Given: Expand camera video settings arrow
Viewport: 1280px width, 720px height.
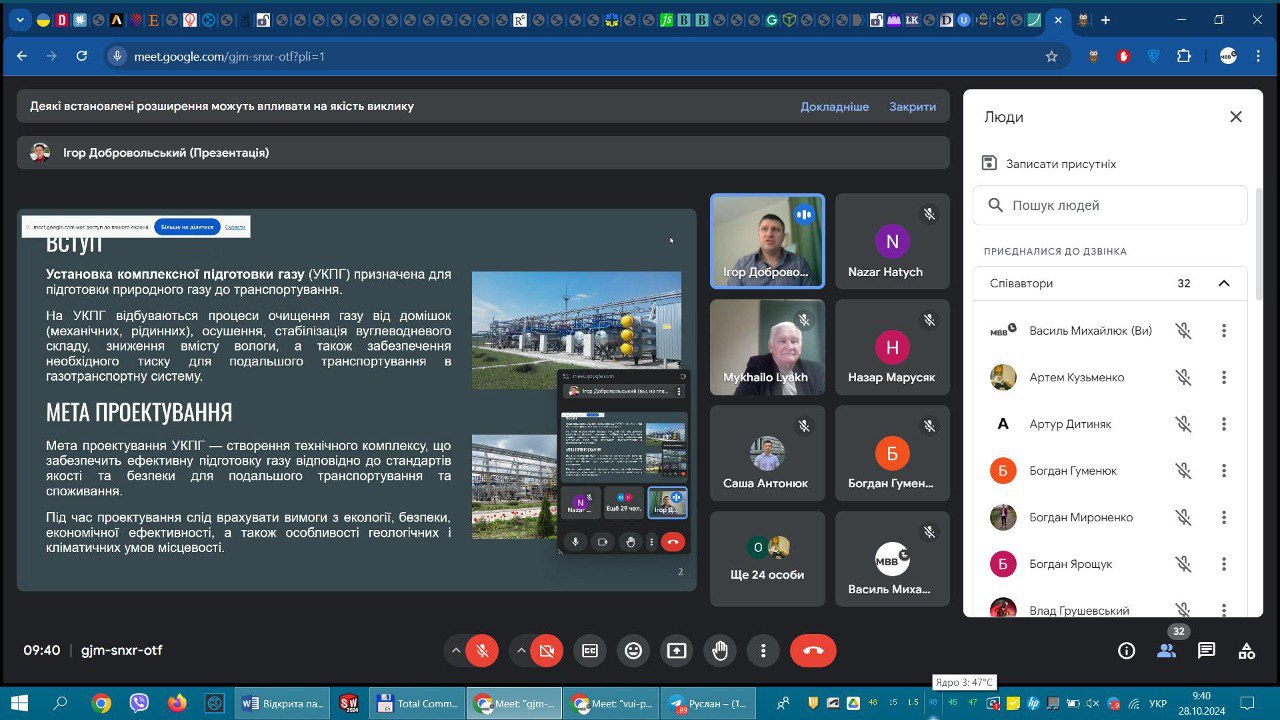Looking at the screenshot, I should 520,651.
